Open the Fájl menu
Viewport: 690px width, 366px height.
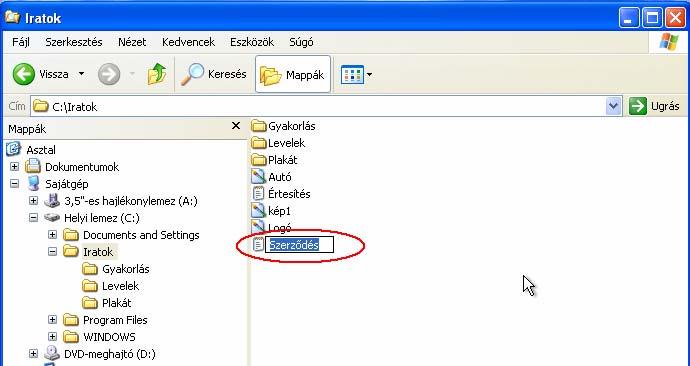(x=21, y=42)
